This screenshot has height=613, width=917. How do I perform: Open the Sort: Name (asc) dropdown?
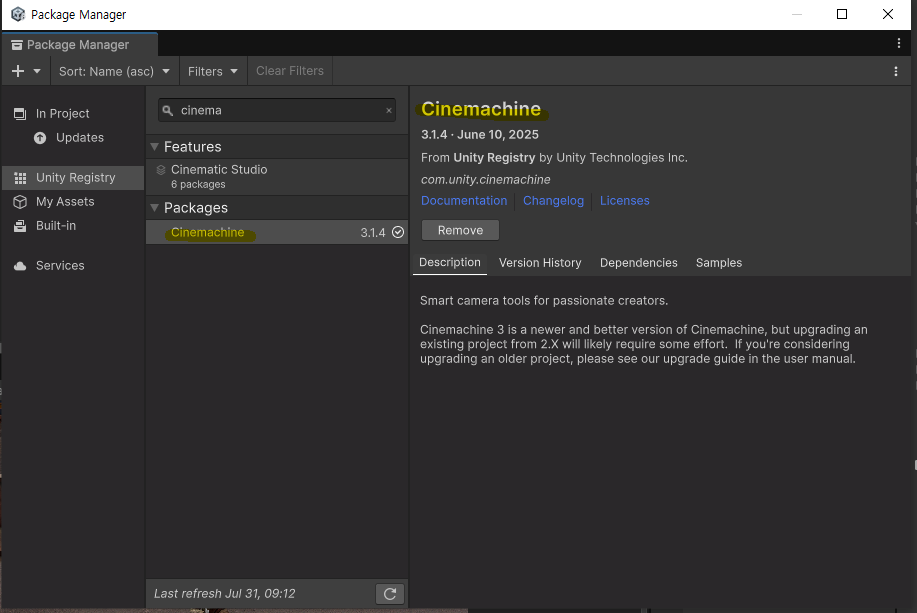[x=114, y=71]
